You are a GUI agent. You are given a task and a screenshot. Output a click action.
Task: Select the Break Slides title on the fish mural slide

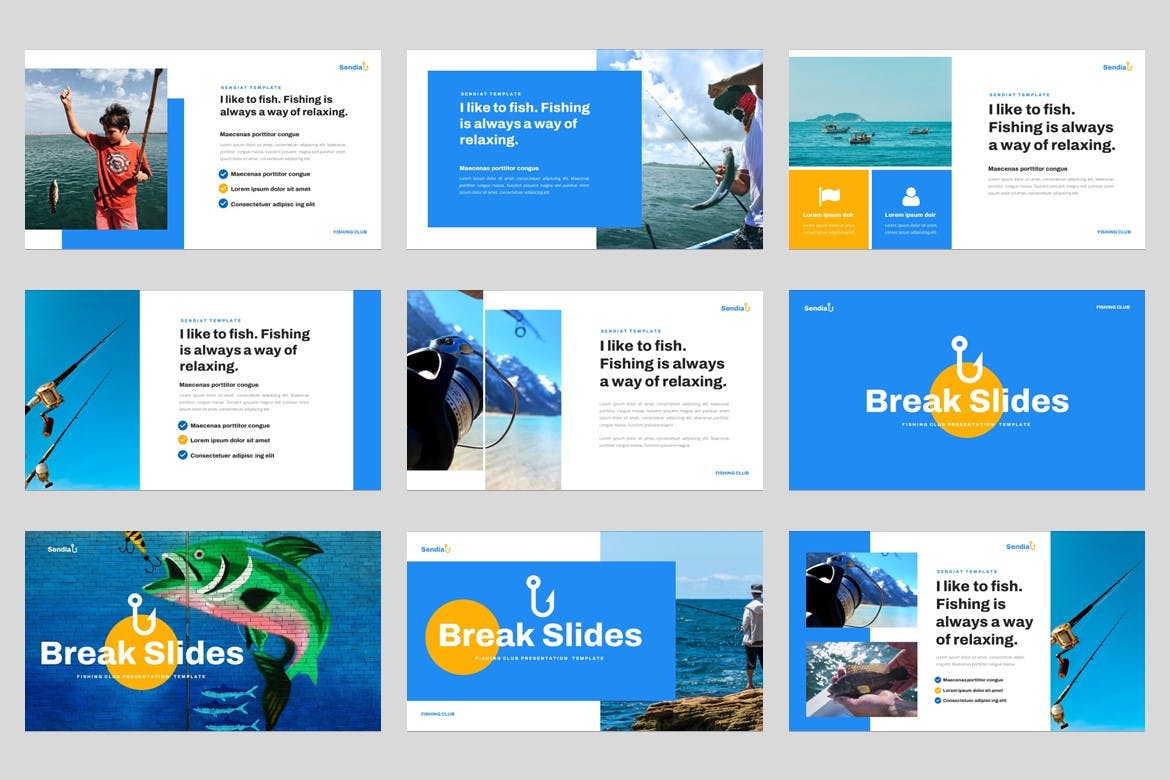pyautogui.click(x=142, y=654)
